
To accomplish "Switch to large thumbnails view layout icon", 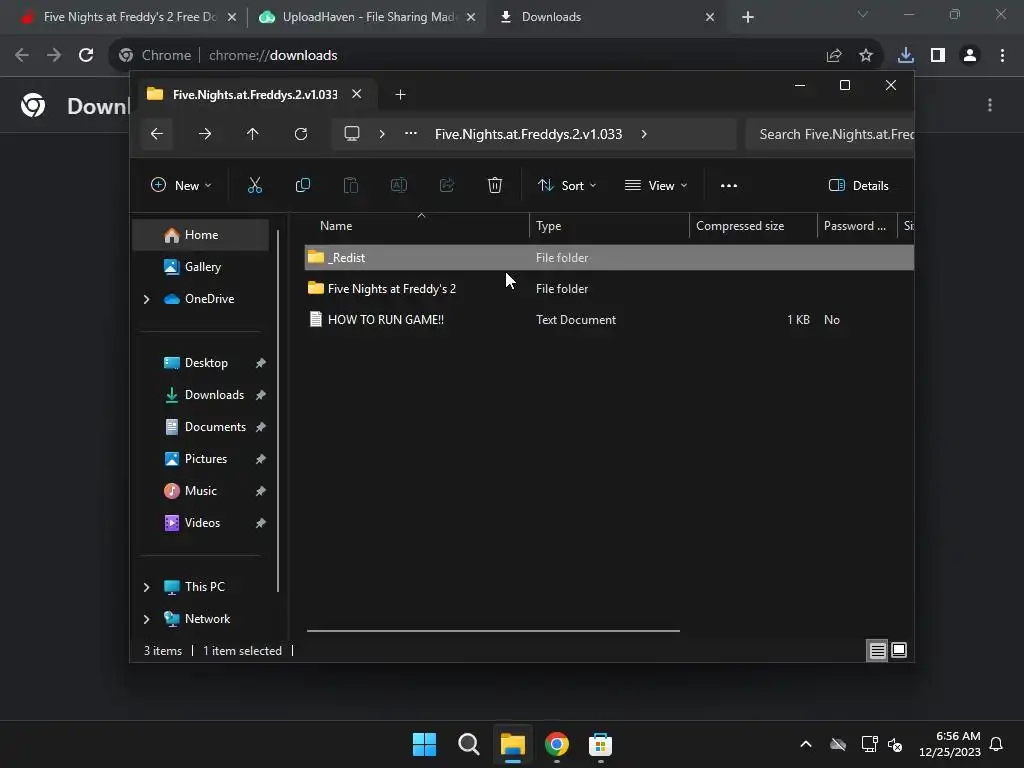I will pos(899,650).
